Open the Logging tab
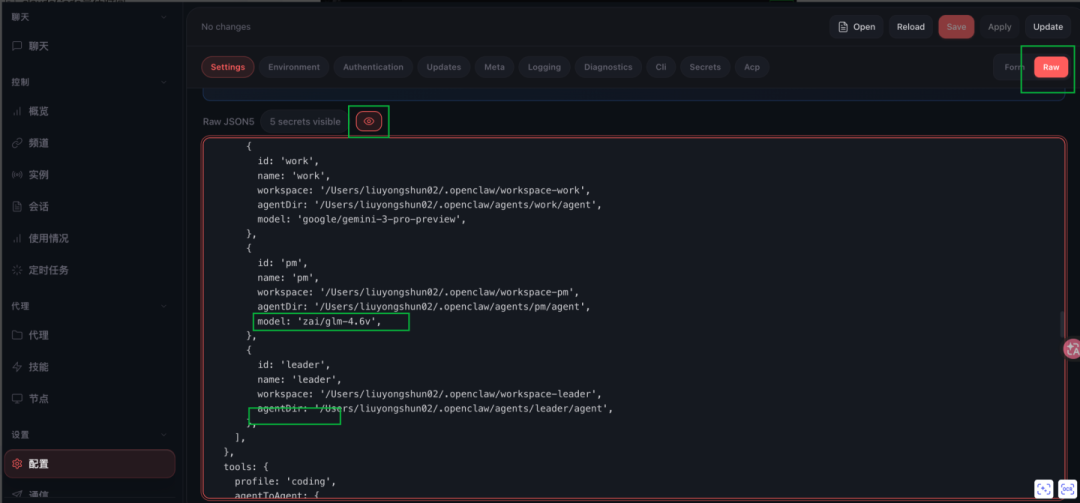This screenshot has height=503, width=1080. [544, 67]
